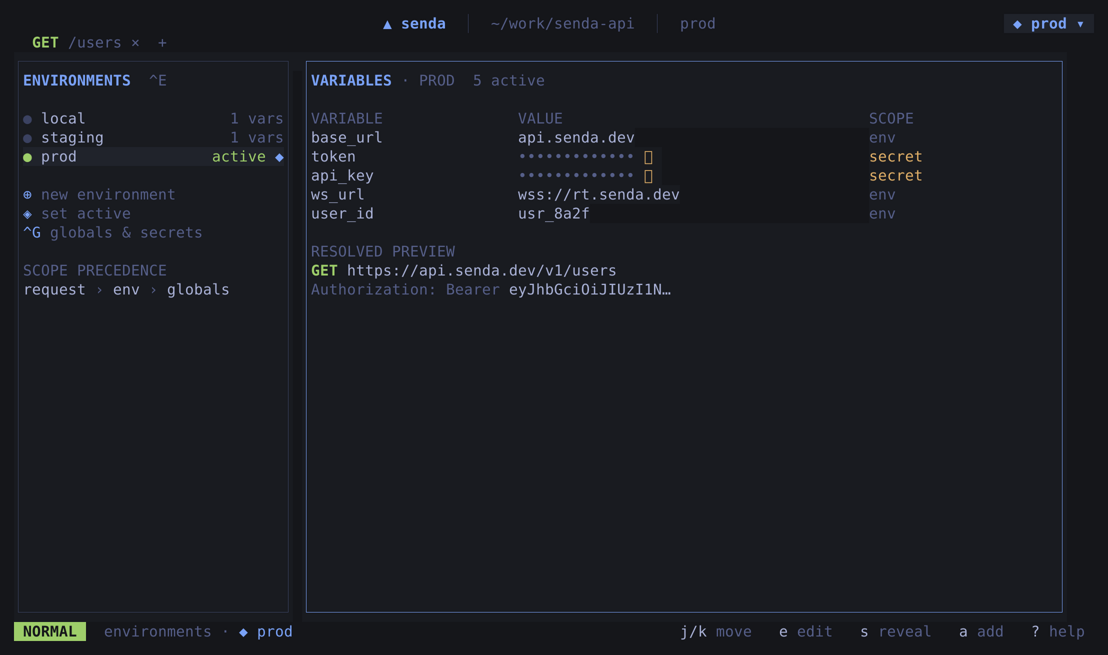
Task: Click the diamond icon in prod selector
Action: tap(1018, 24)
